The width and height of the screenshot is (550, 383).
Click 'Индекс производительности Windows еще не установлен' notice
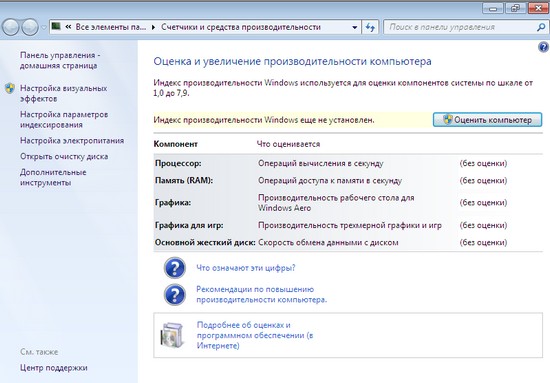click(264, 120)
